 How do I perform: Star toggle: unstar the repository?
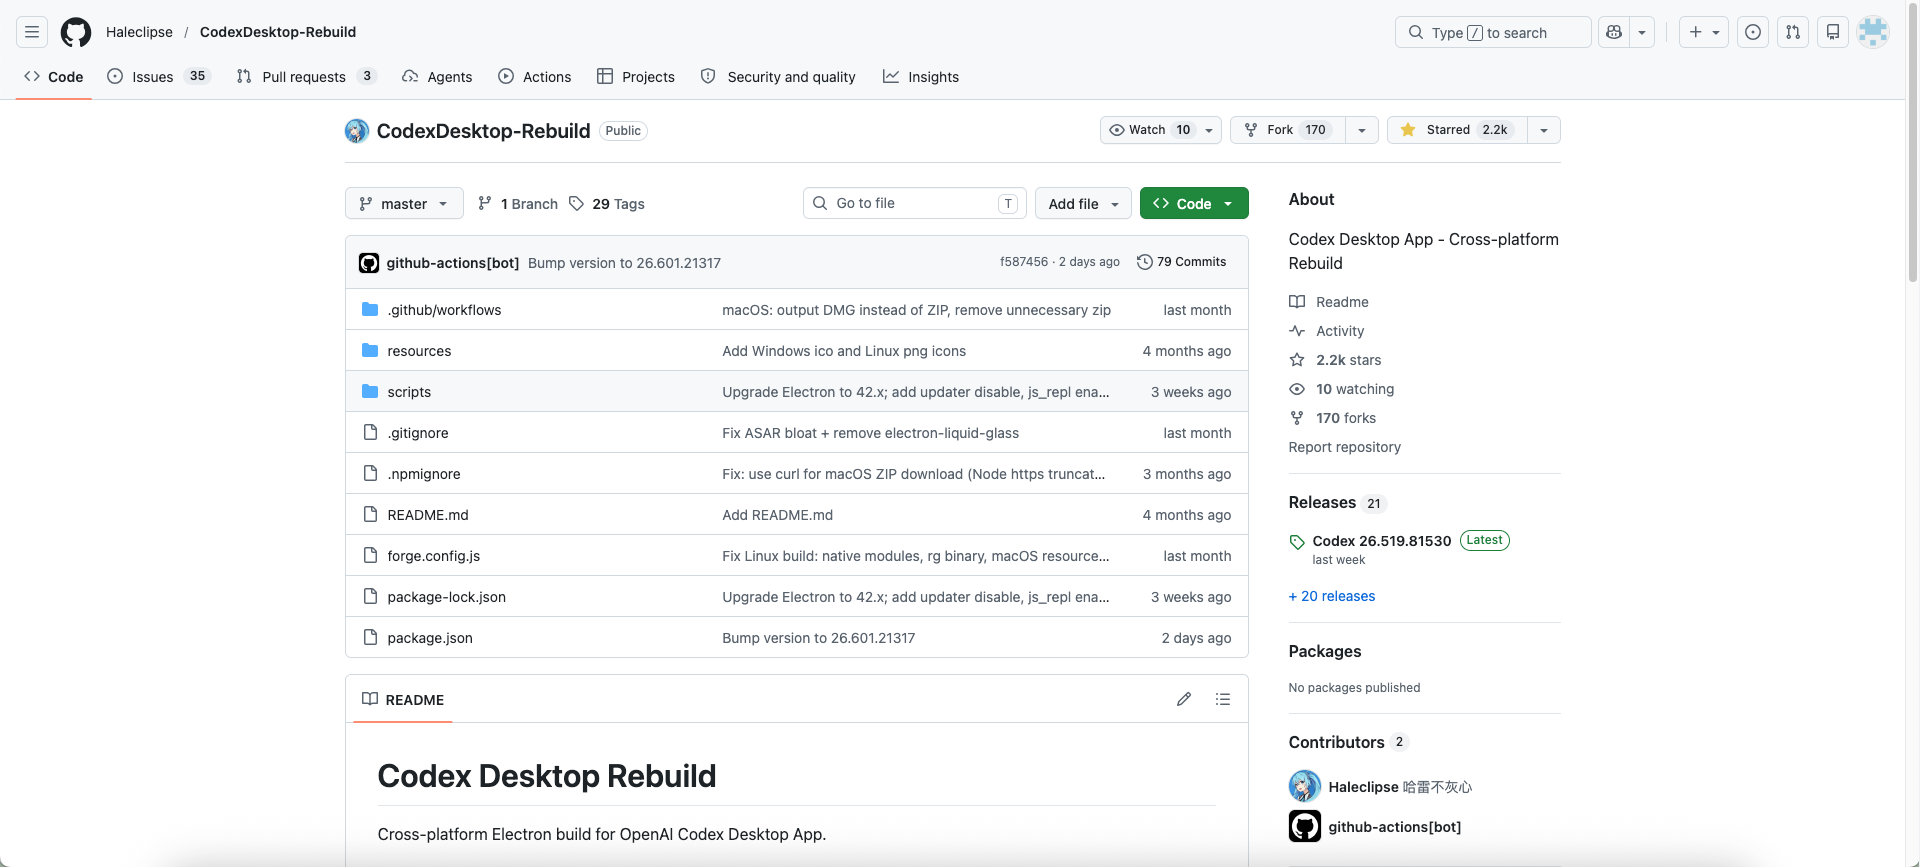[x=1457, y=130]
